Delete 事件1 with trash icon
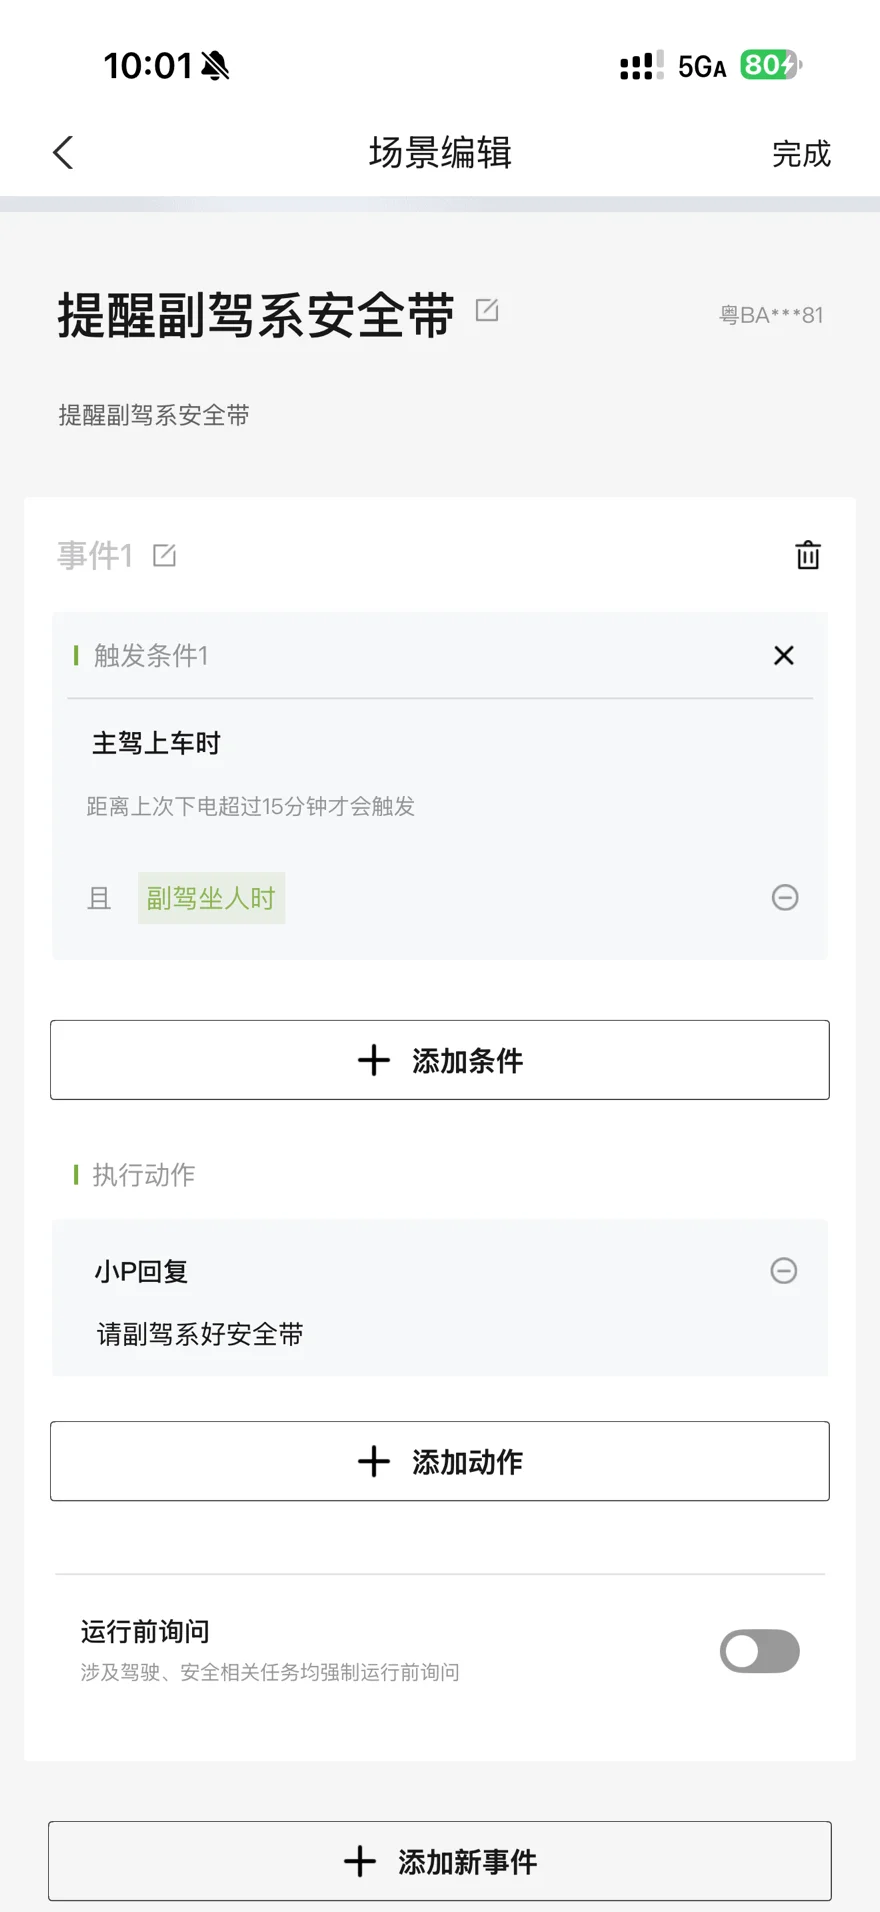 click(x=807, y=555)
